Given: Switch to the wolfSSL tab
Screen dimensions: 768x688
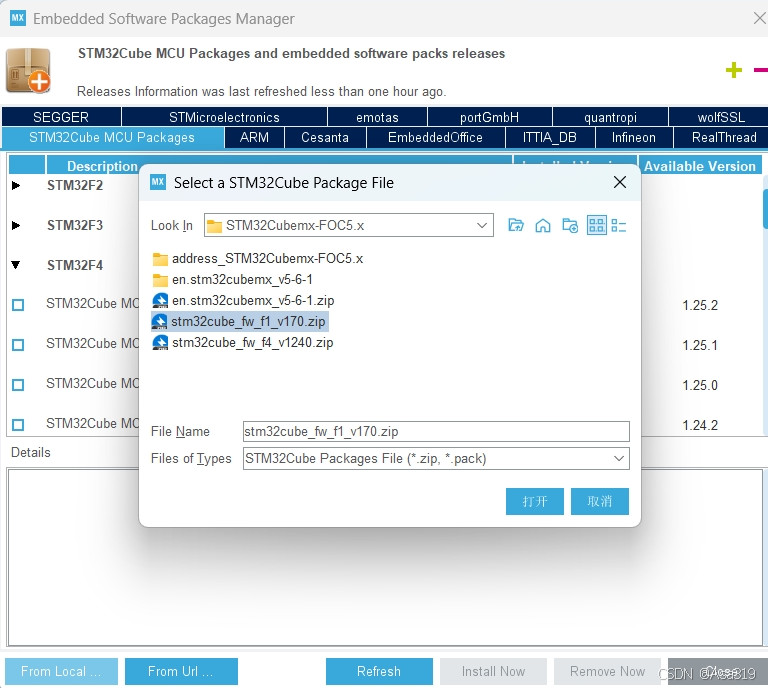Looking at the screenshot, I should (x=720, y=117).
